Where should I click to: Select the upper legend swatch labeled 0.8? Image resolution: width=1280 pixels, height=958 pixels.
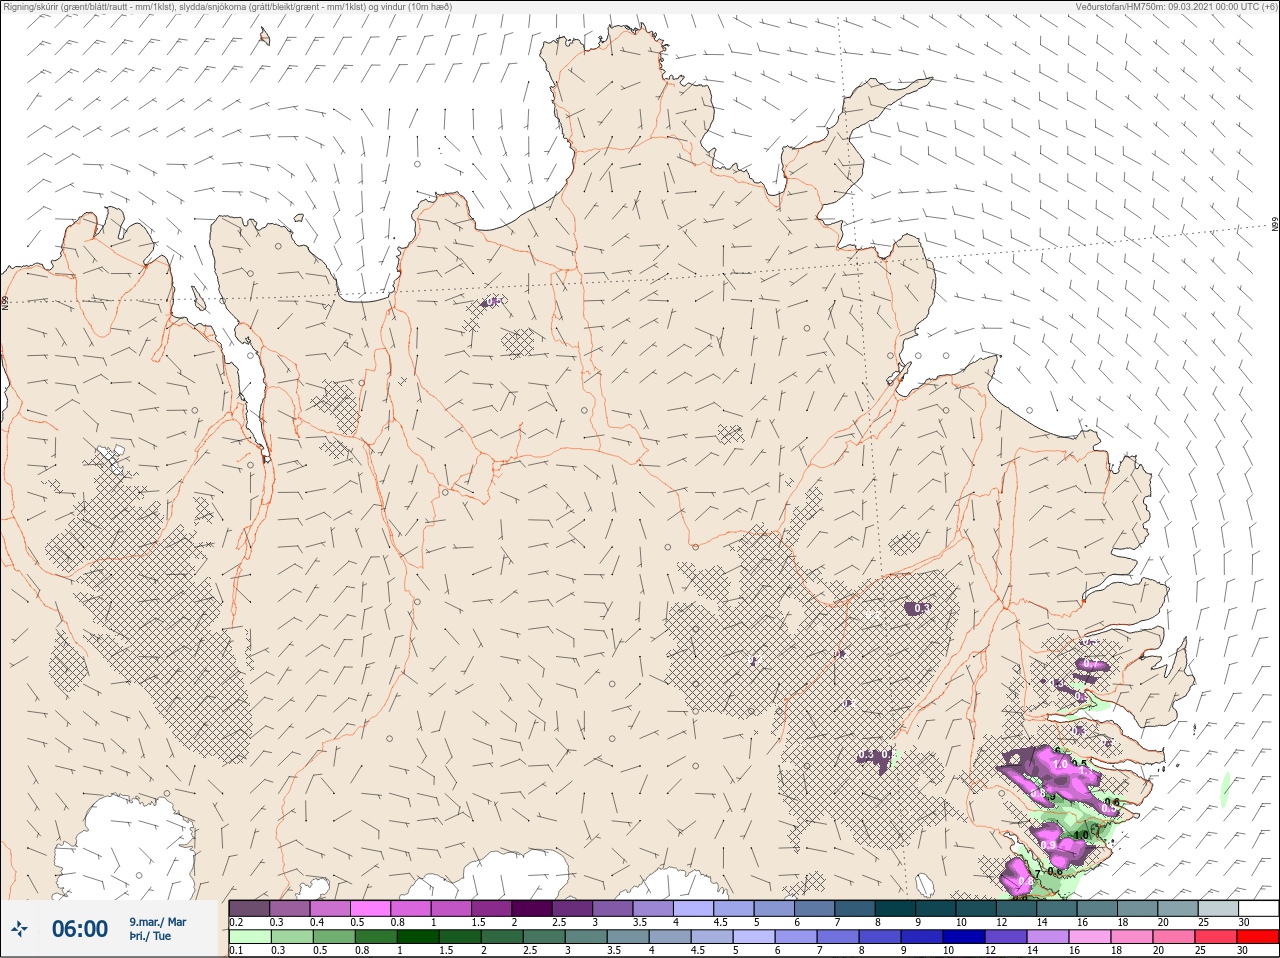click(x=411, y=908)
